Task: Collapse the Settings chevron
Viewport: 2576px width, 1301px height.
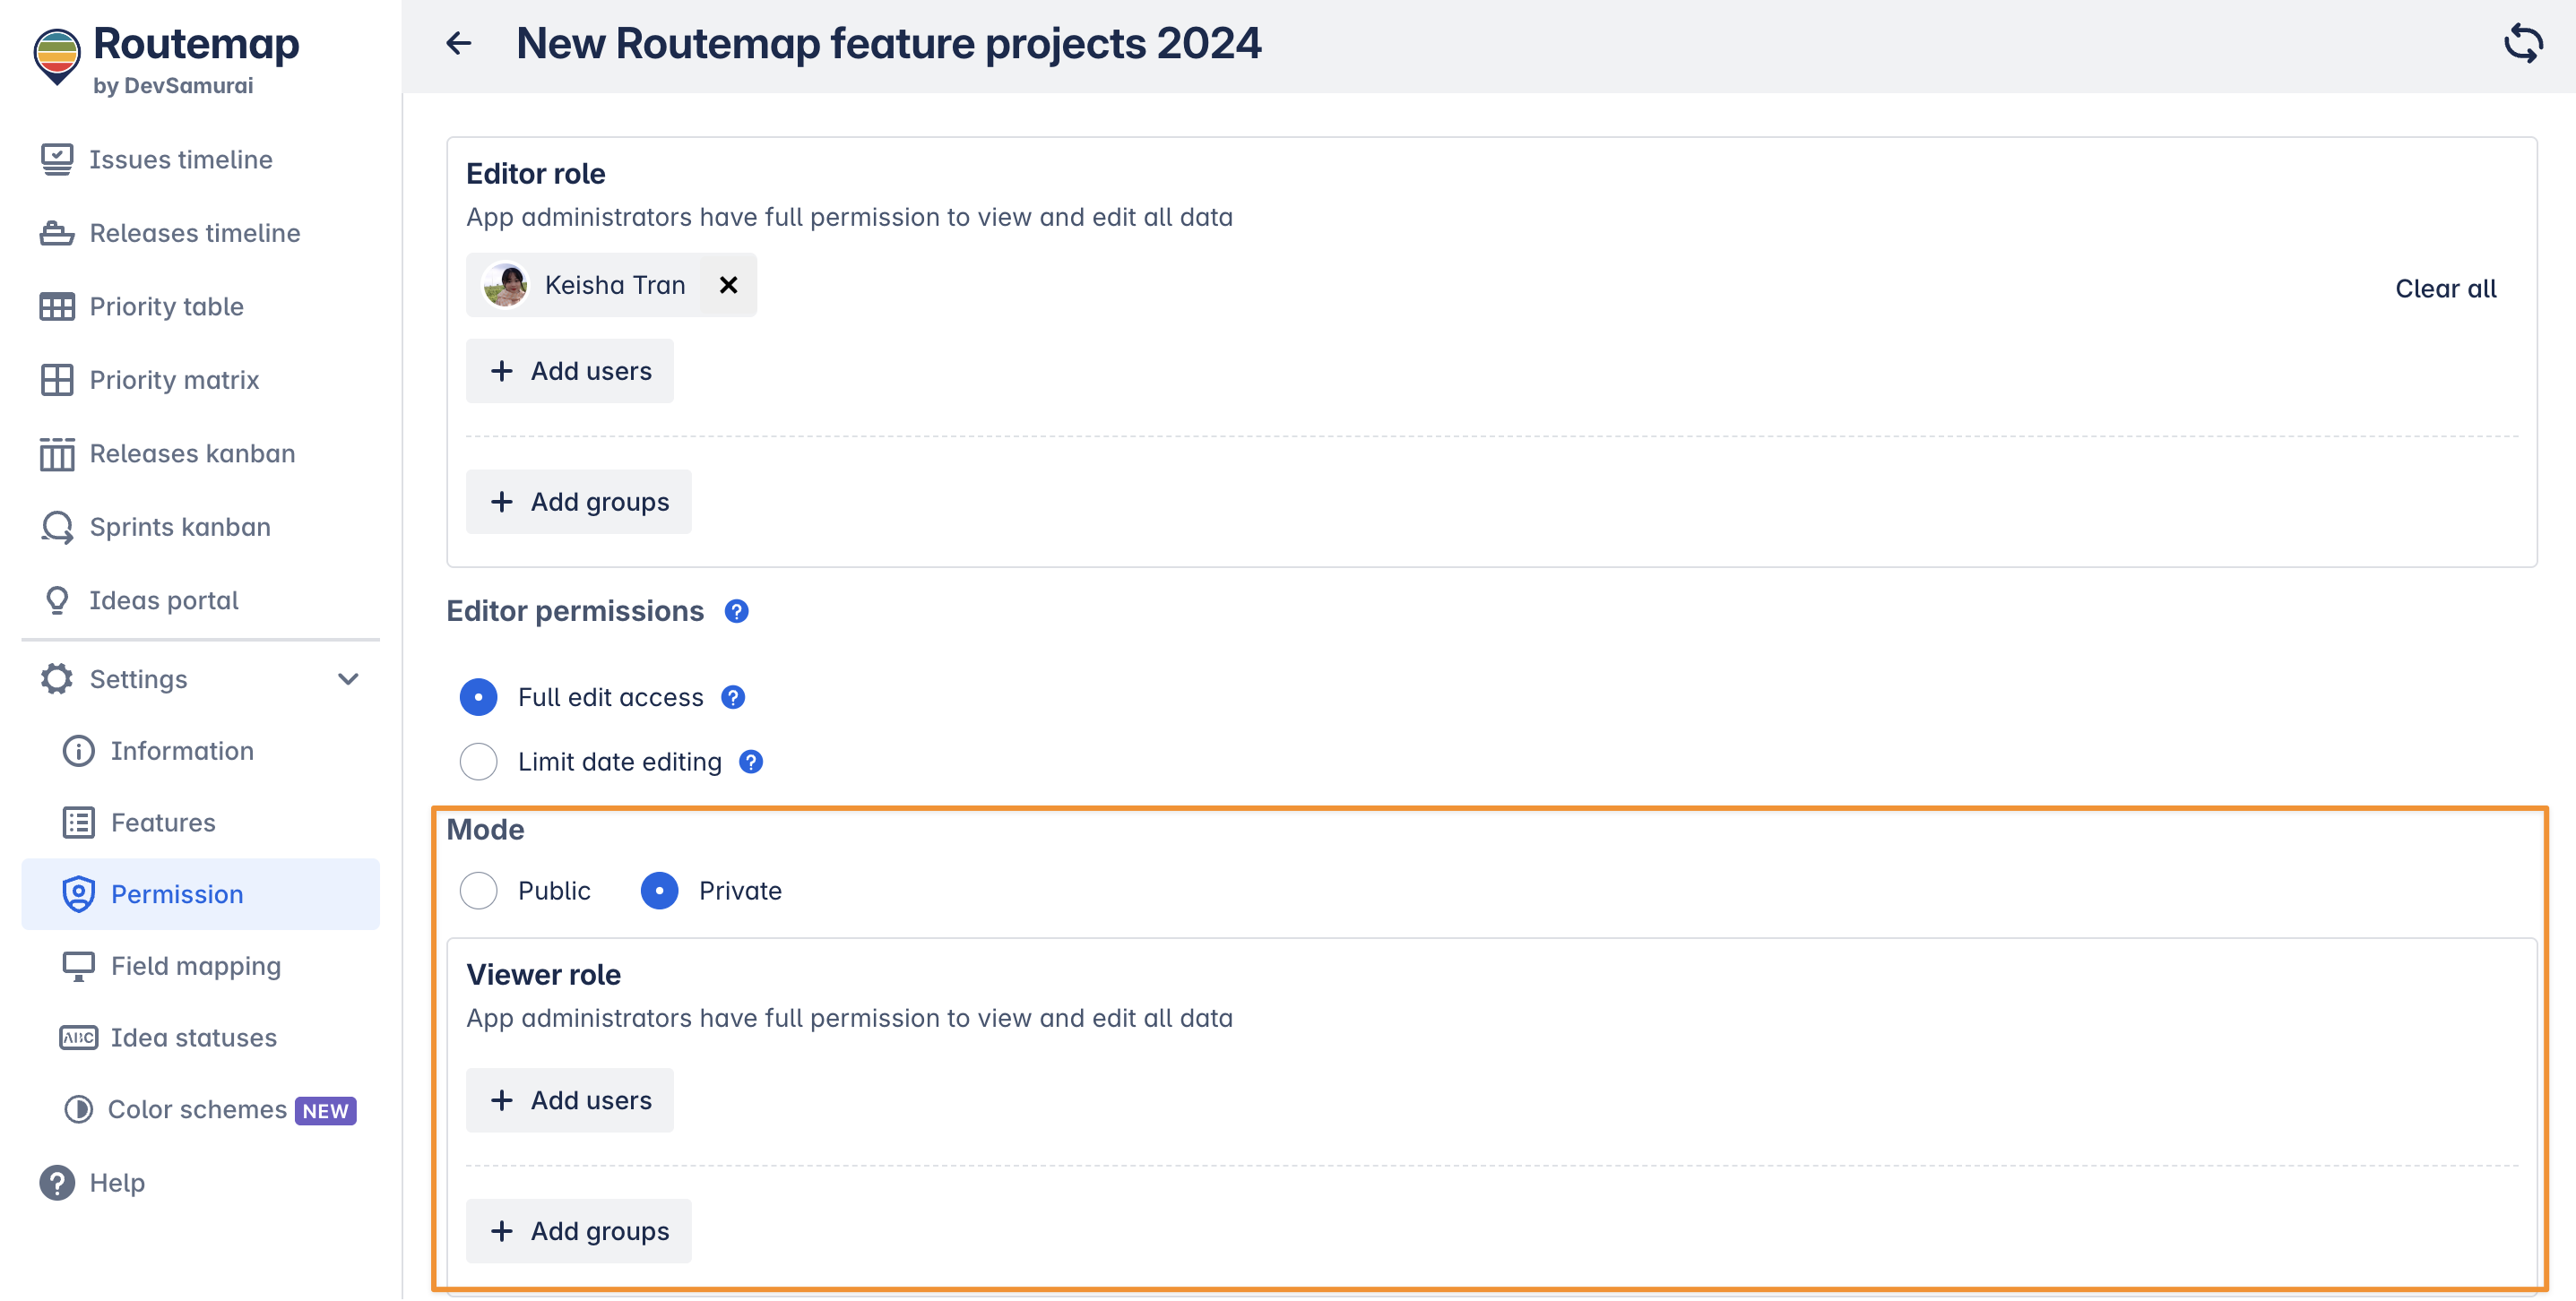Action: [347, 679]
